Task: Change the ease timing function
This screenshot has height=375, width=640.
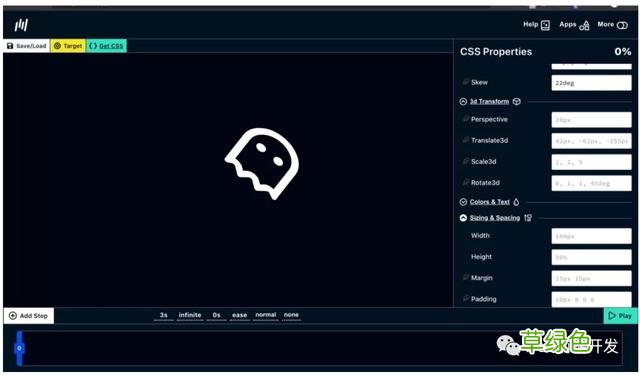Action: [x=240, y=315]
